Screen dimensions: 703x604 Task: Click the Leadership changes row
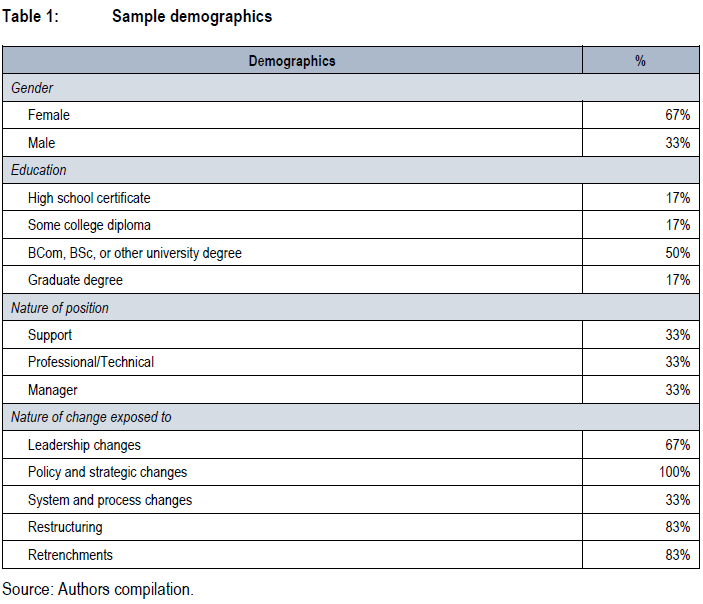(351, 445)
